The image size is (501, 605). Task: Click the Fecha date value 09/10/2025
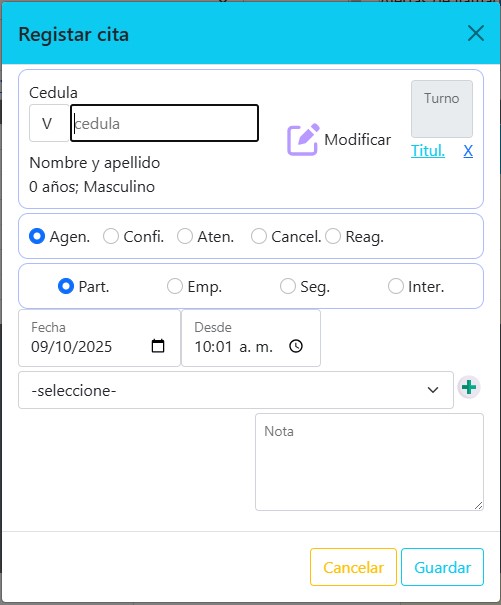(x=72, y=346)
